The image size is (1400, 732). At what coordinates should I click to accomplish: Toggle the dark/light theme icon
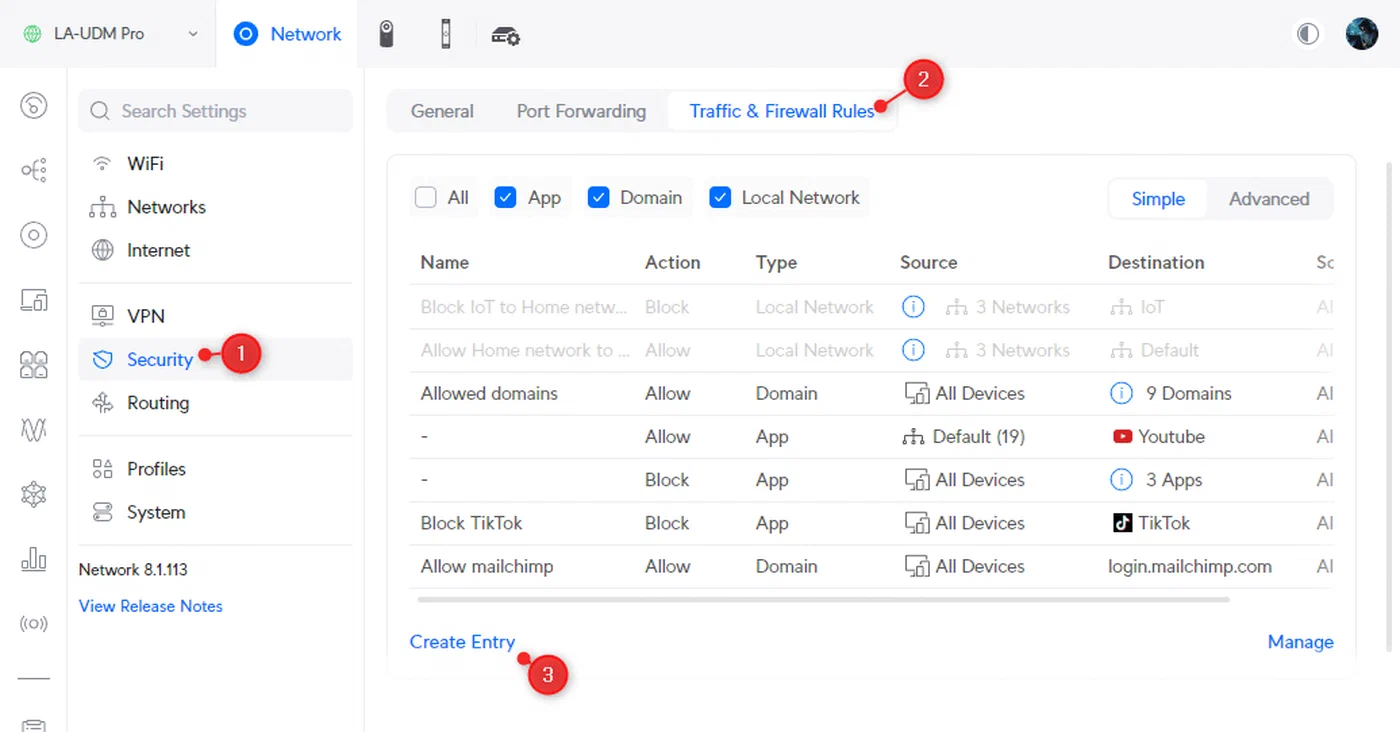tap(1308, 34)
